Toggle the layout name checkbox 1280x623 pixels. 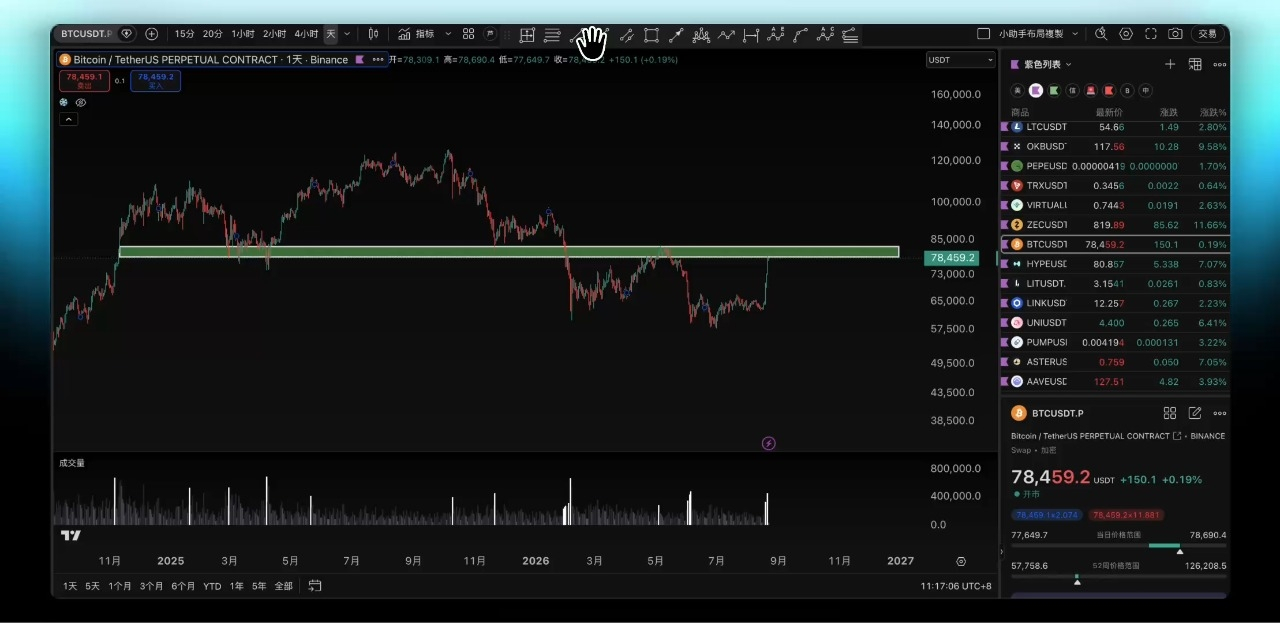(983, 34)
